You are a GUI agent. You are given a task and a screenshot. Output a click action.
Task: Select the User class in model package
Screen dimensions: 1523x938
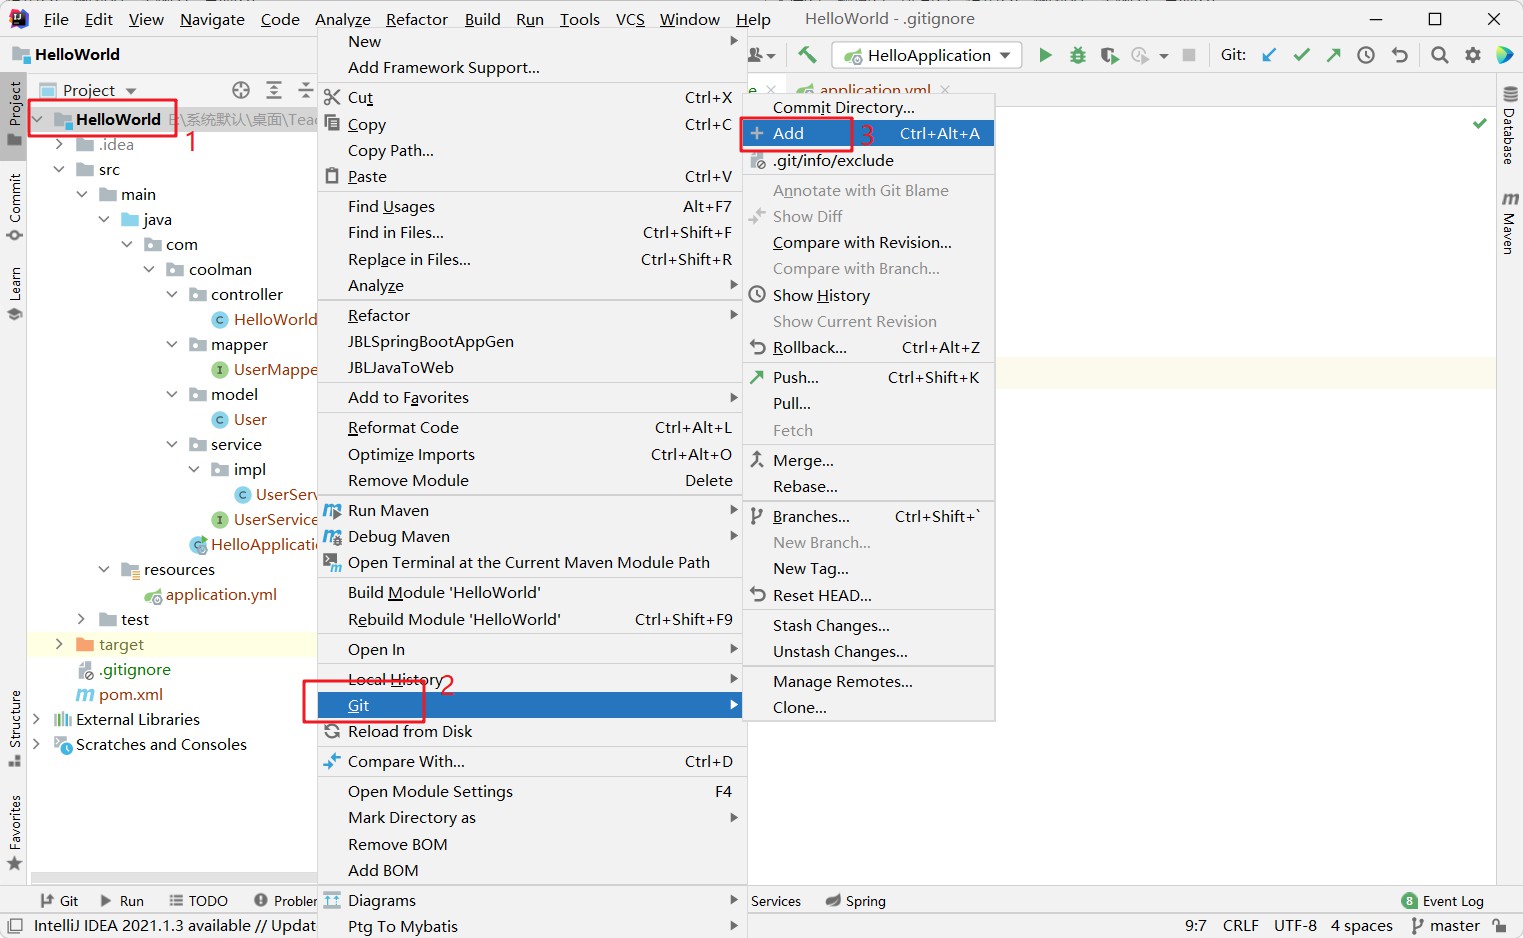tap(240, 419)
